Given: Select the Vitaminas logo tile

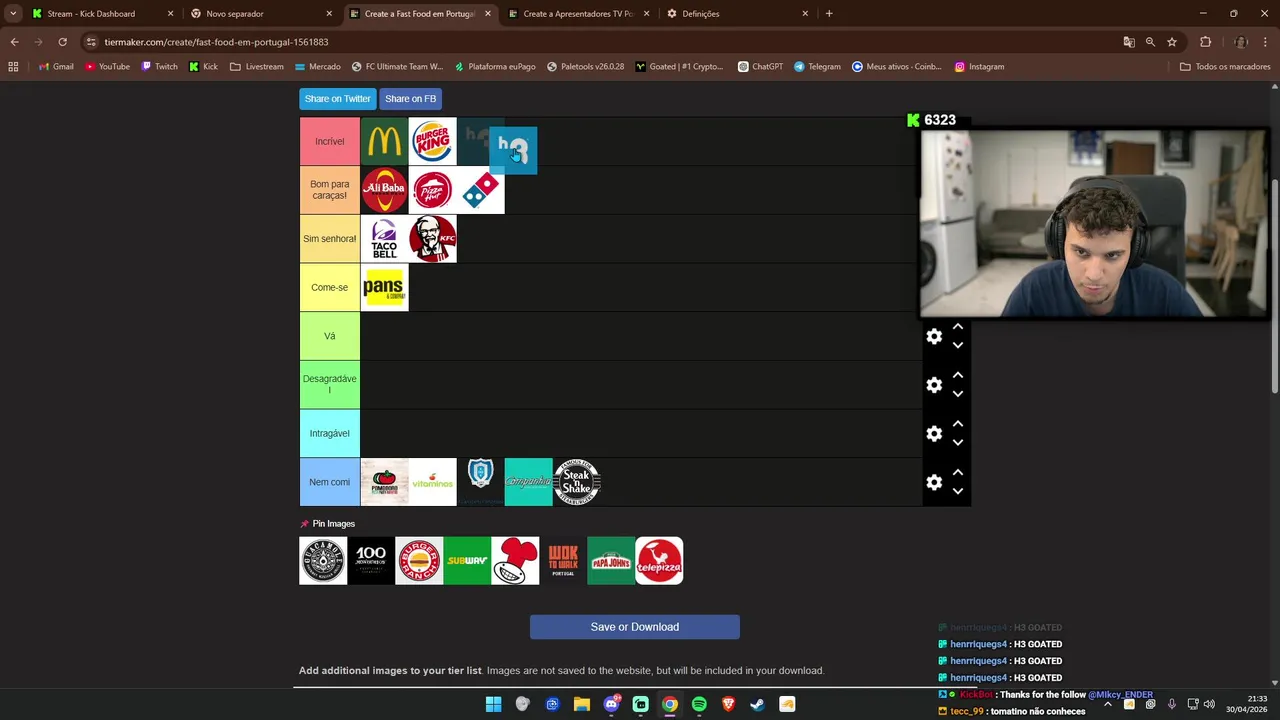Looking at the screenshot, I should (432, 482).
